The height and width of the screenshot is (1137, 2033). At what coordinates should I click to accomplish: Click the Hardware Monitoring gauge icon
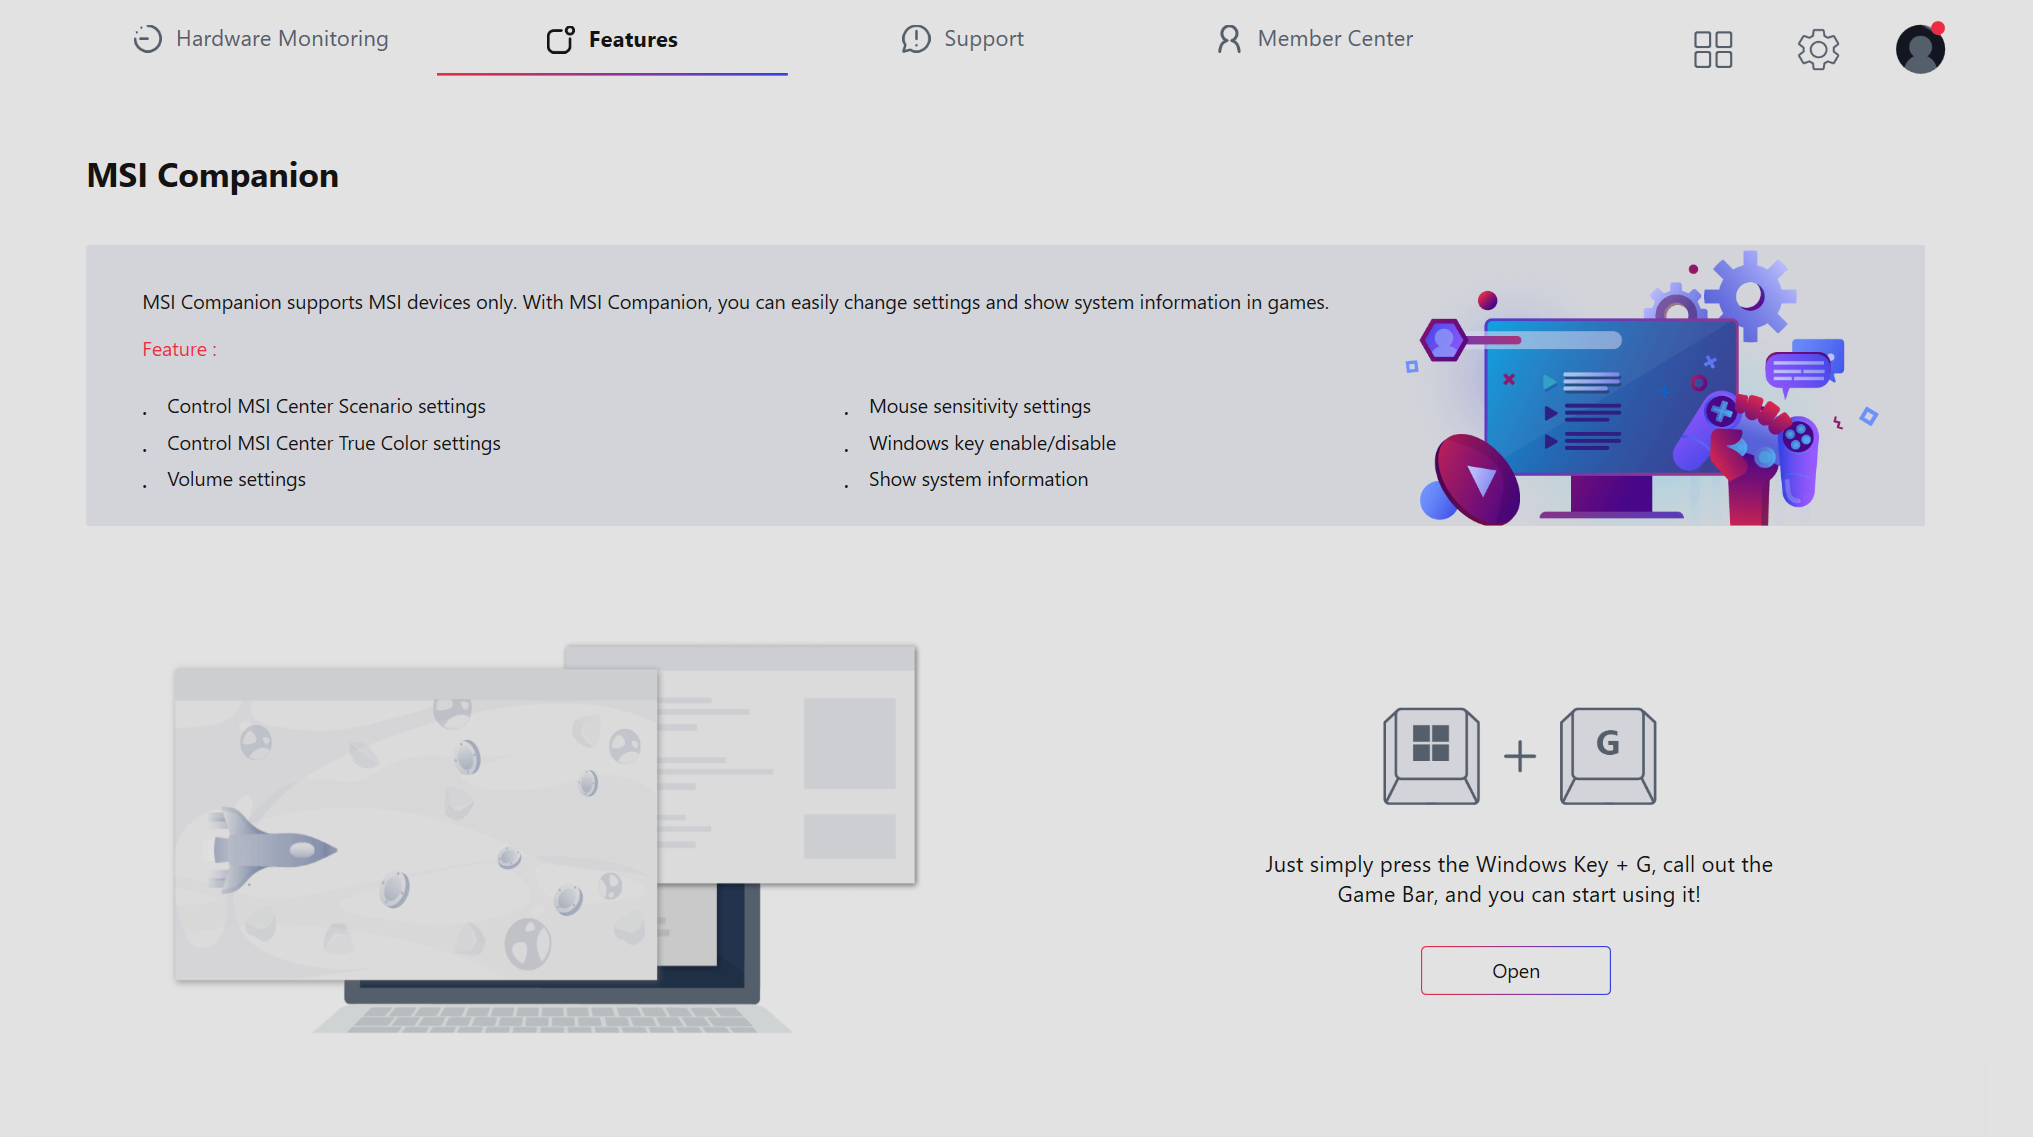(x=148, y=39)
